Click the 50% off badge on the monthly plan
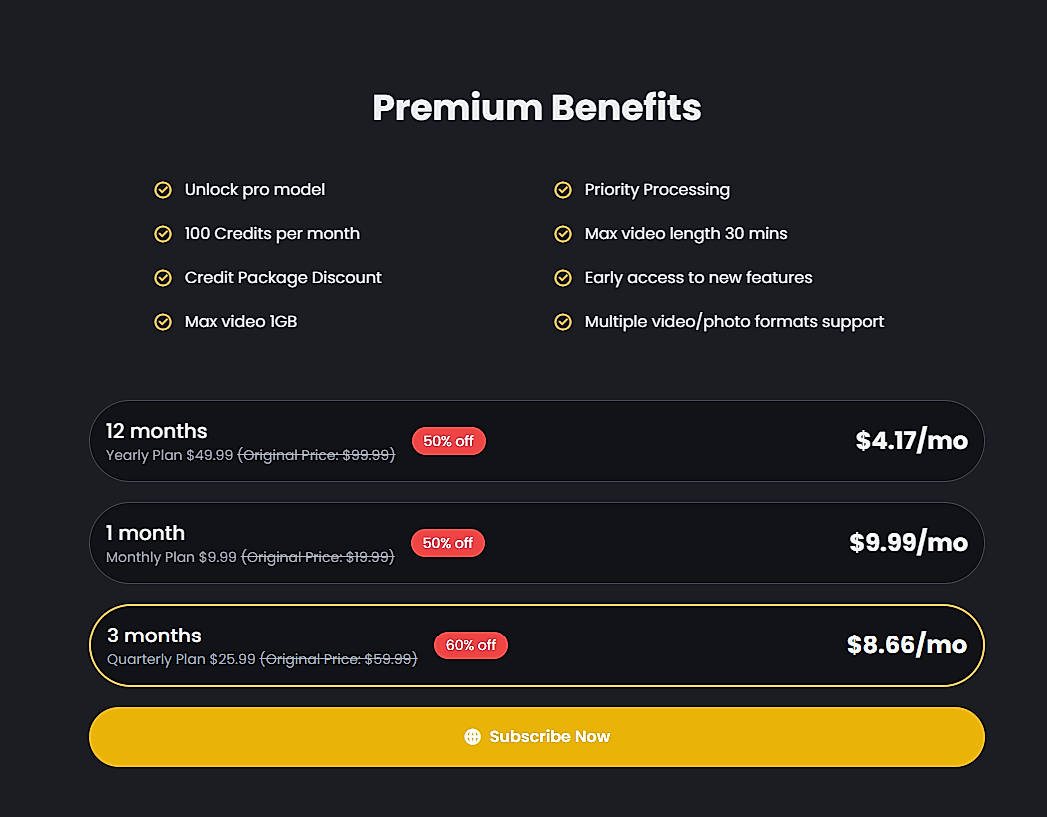This screenshot has height=817, width=1047. point(448,543)
